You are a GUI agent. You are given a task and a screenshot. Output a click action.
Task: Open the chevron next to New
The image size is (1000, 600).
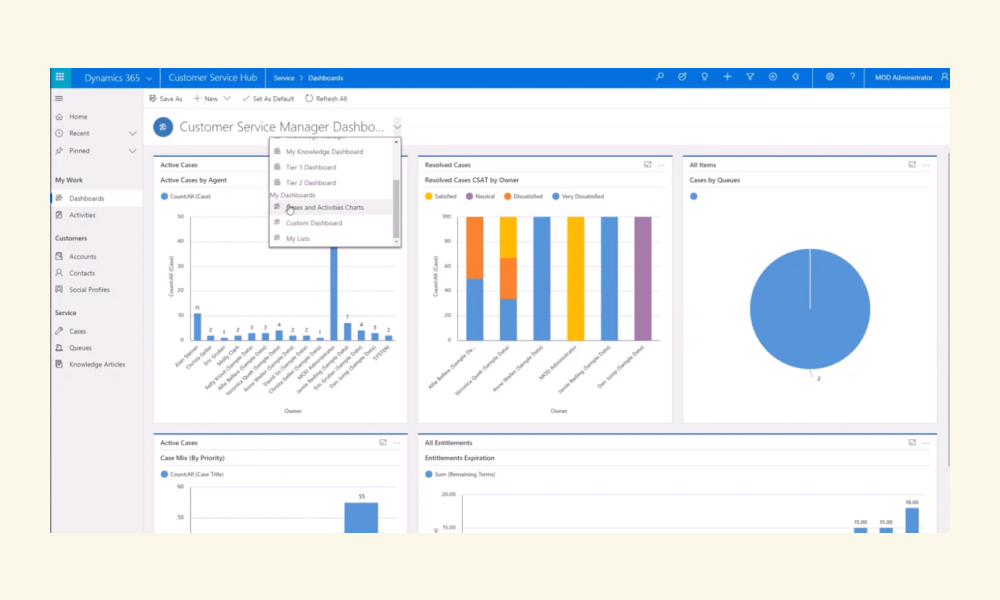point(227,99)
